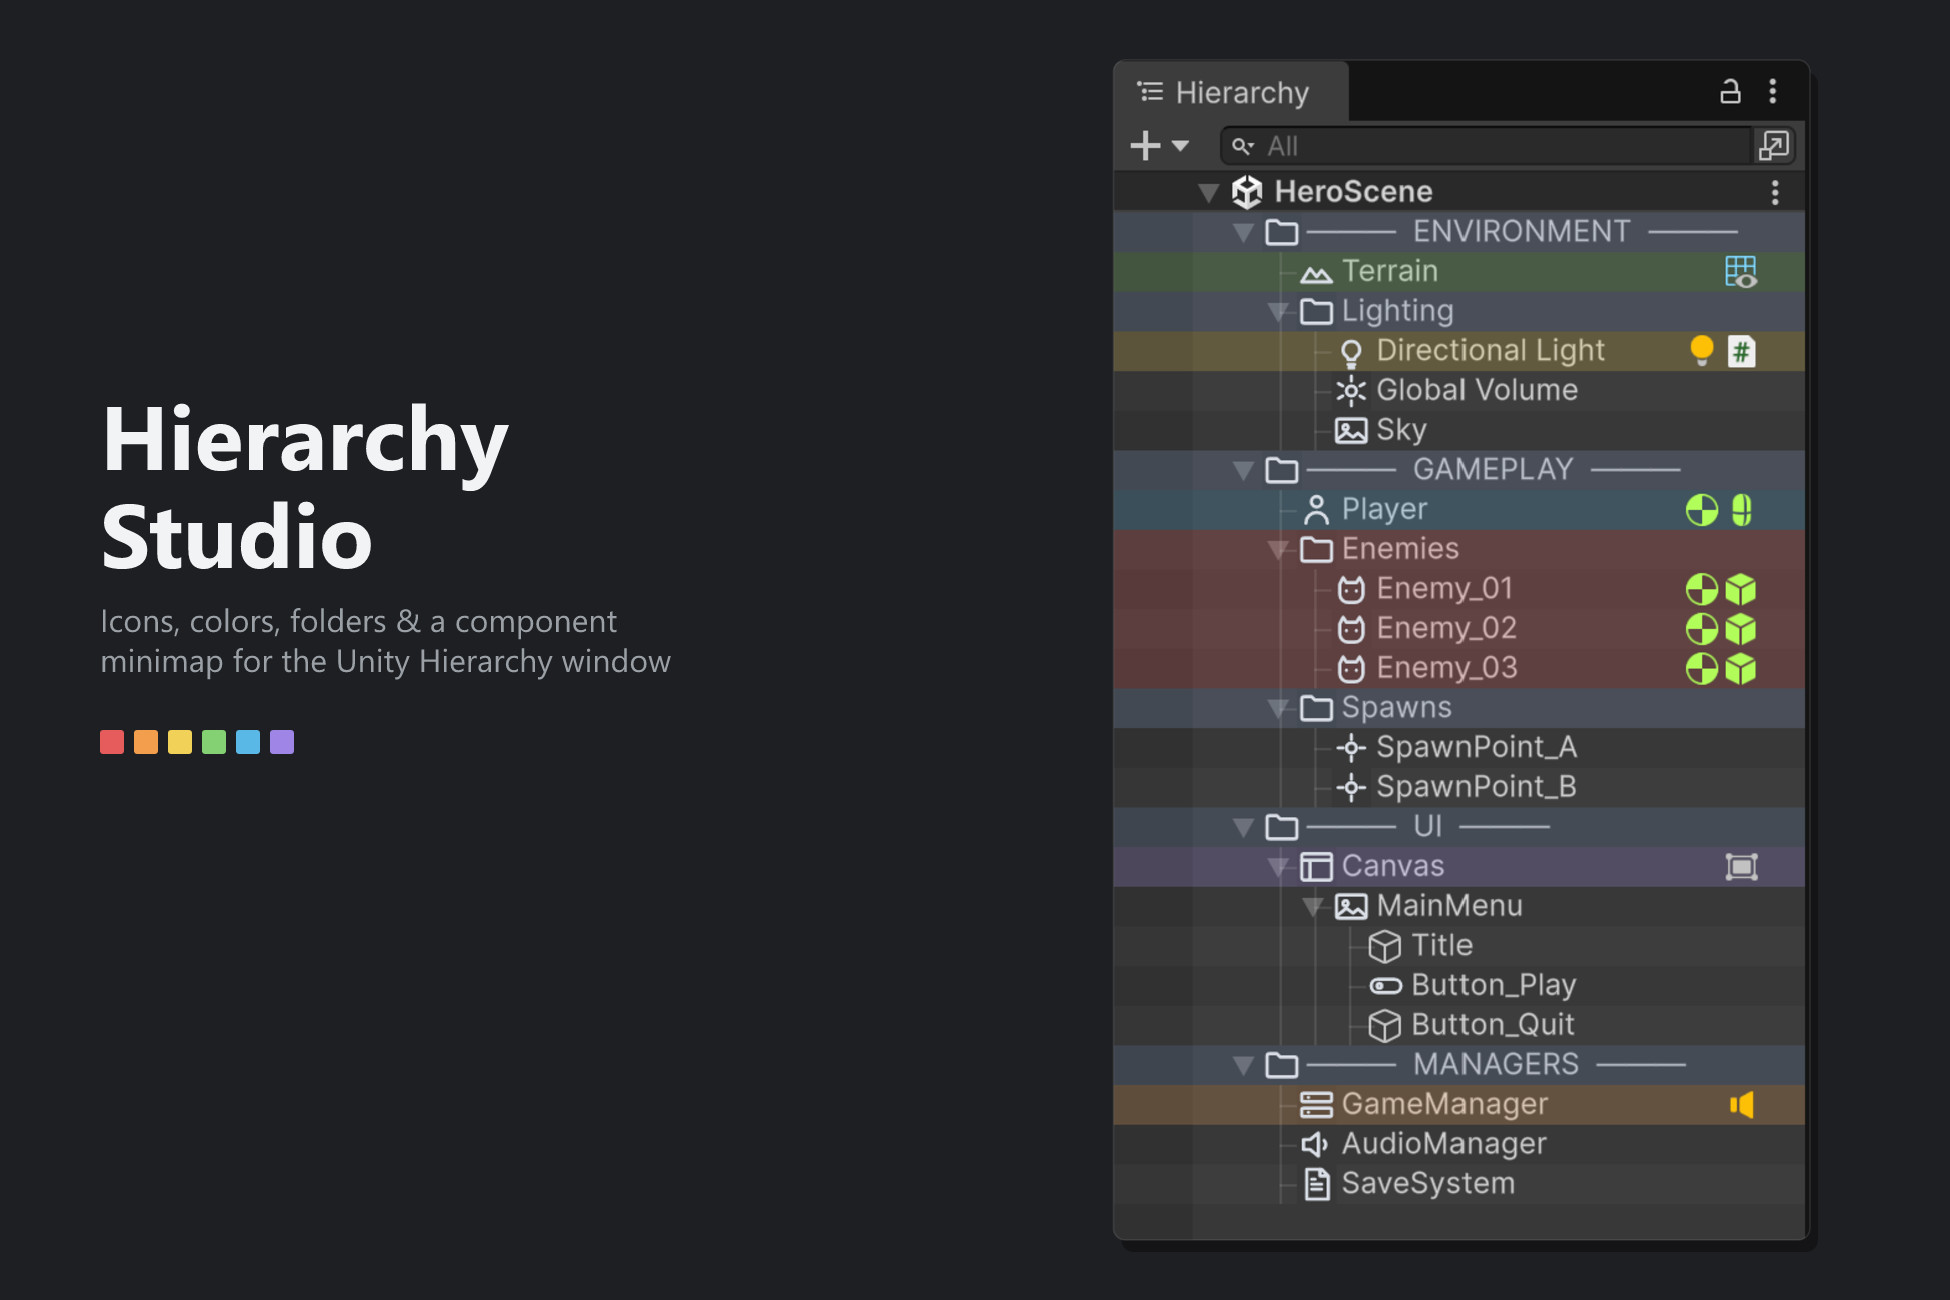The image size is (1950, 1300).
Task: Click the red color swatch
Action: 112,742
